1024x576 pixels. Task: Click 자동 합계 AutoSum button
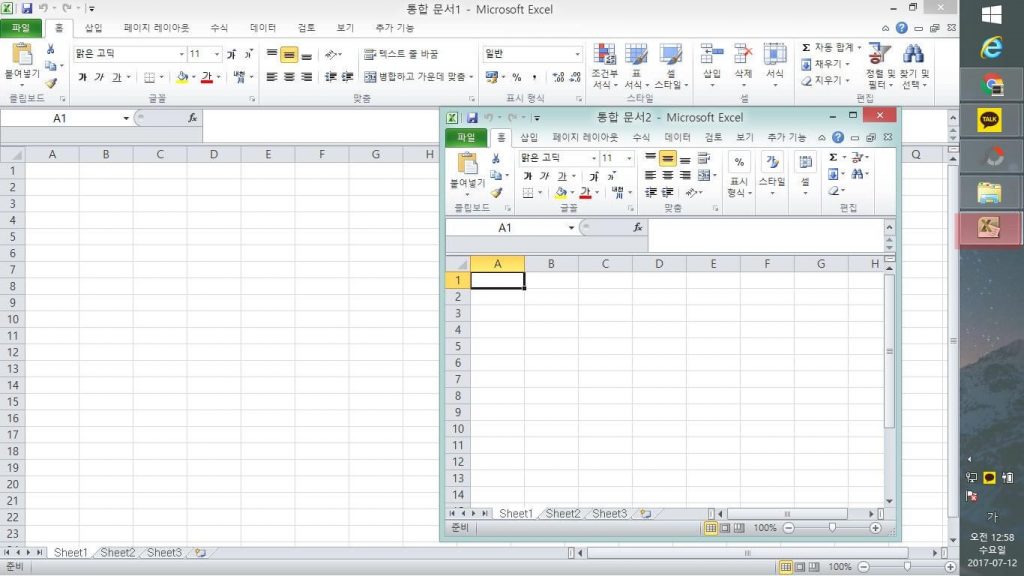[830, 48]
